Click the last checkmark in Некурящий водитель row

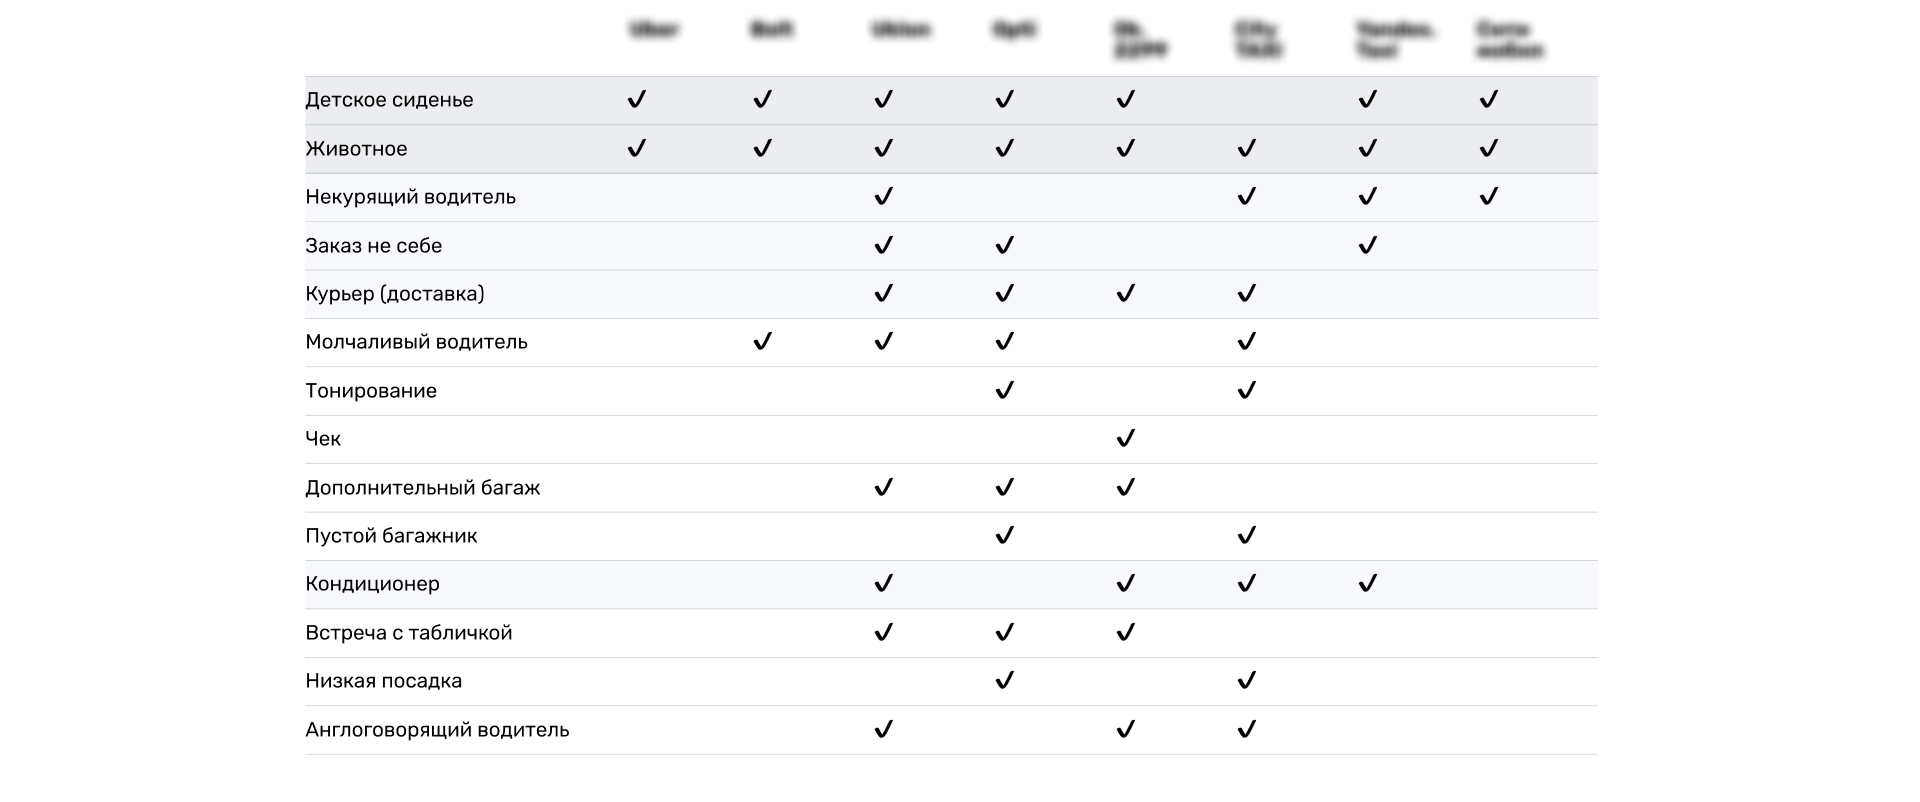coord(1488,196)
